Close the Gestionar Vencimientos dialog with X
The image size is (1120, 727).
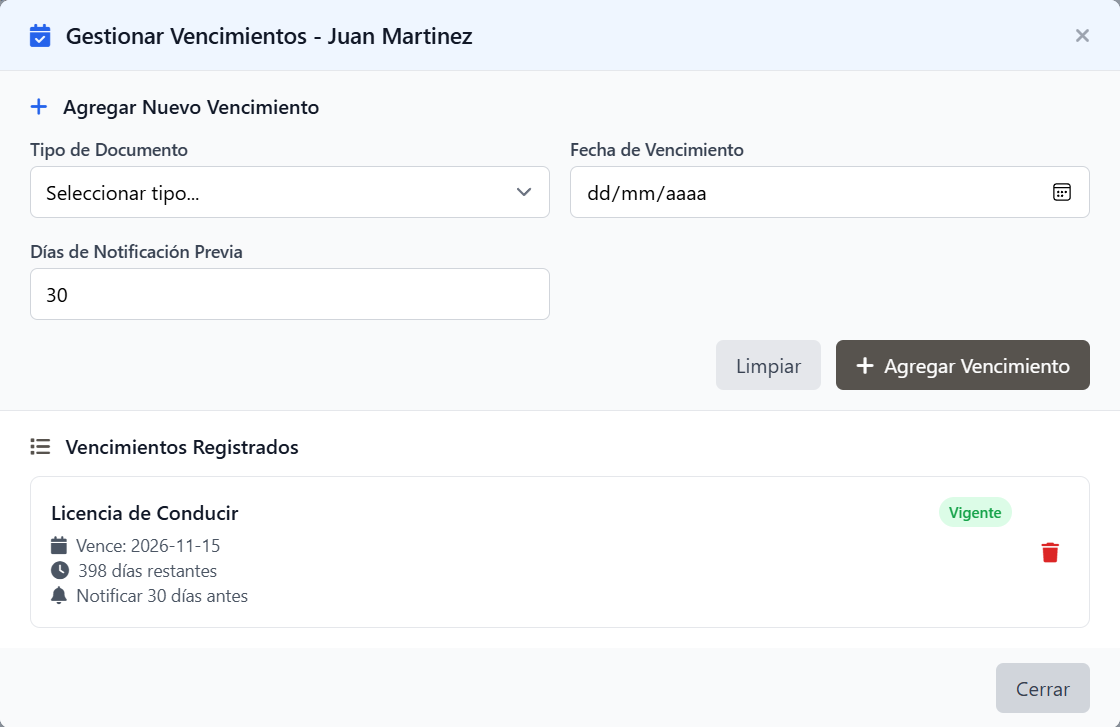[x=1082, y=36]
